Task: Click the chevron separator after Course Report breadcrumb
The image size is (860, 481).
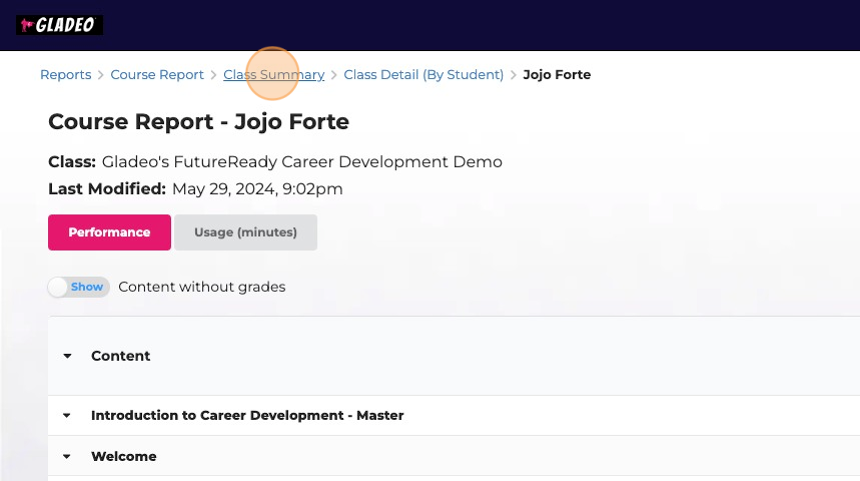Action: point(214,75)
